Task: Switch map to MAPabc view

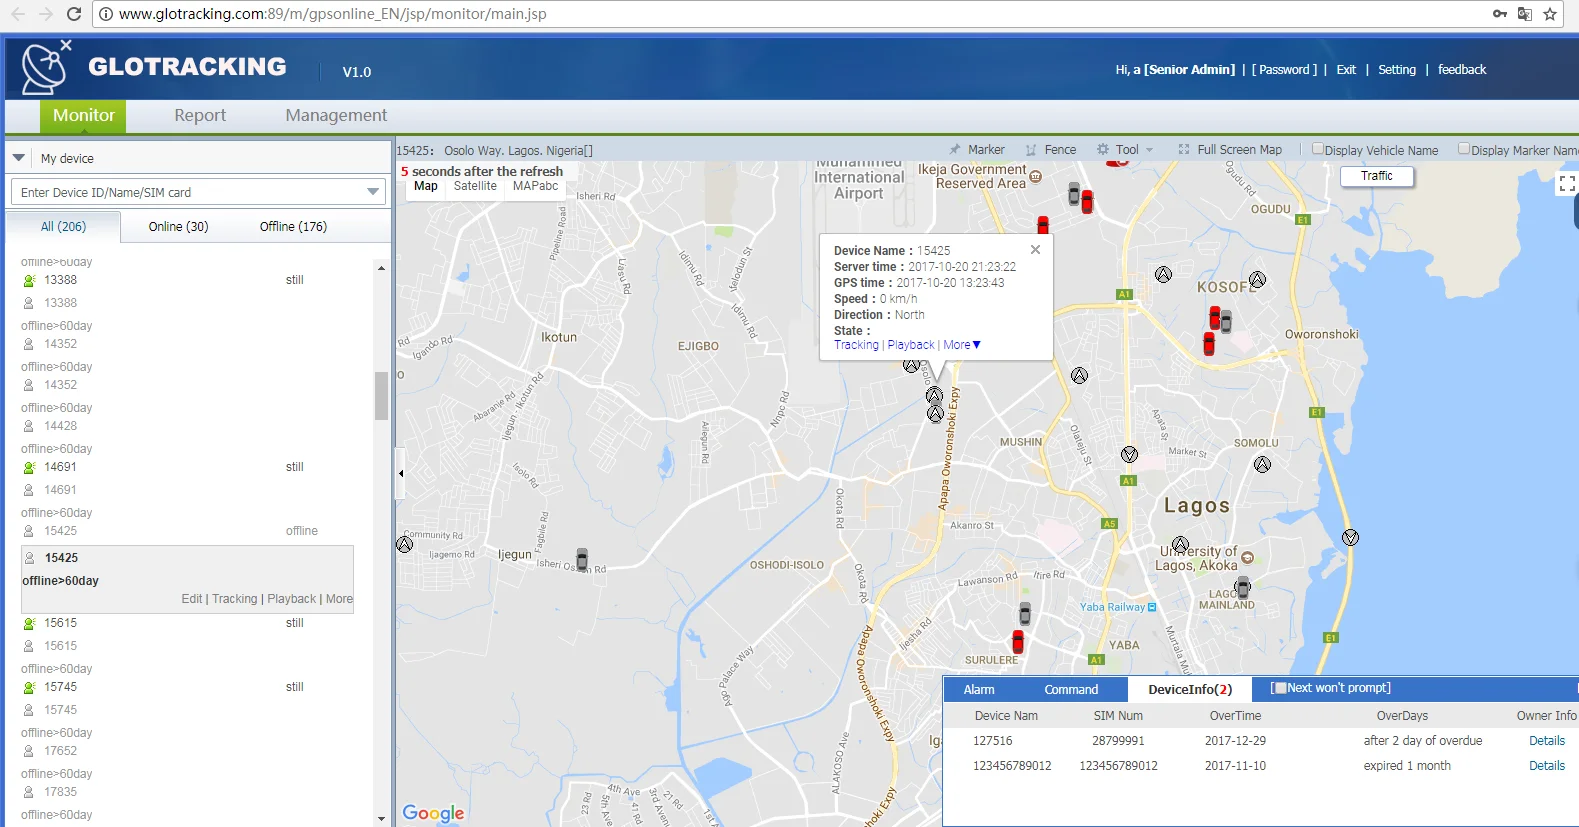Action: point(535,186)
